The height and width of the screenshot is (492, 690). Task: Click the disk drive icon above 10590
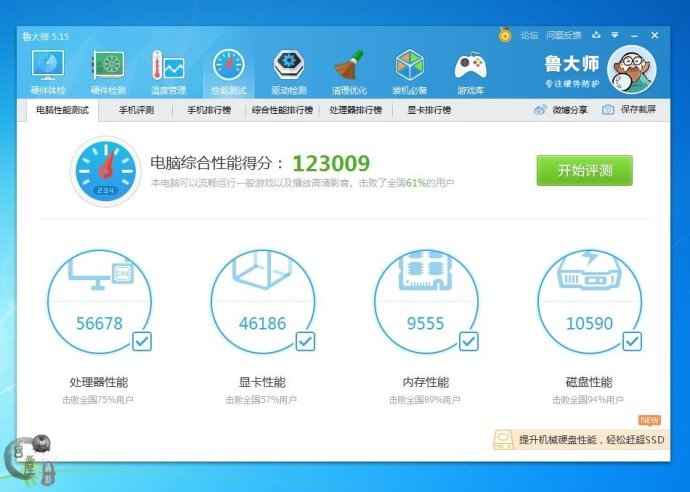pos(589,270)
